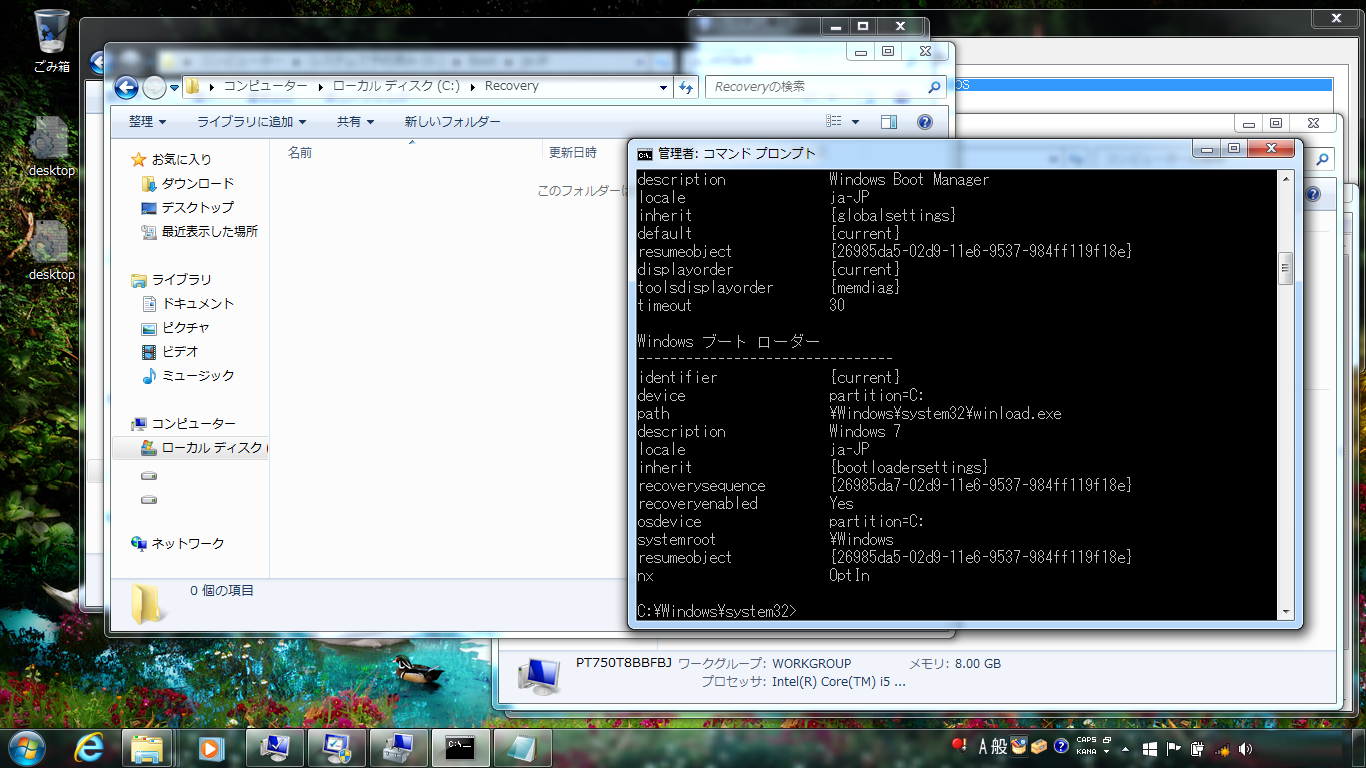This screenshot has height=768, width=1366.
Task: Open Internet Explorer from the taskbar
Action: point(88,747)
